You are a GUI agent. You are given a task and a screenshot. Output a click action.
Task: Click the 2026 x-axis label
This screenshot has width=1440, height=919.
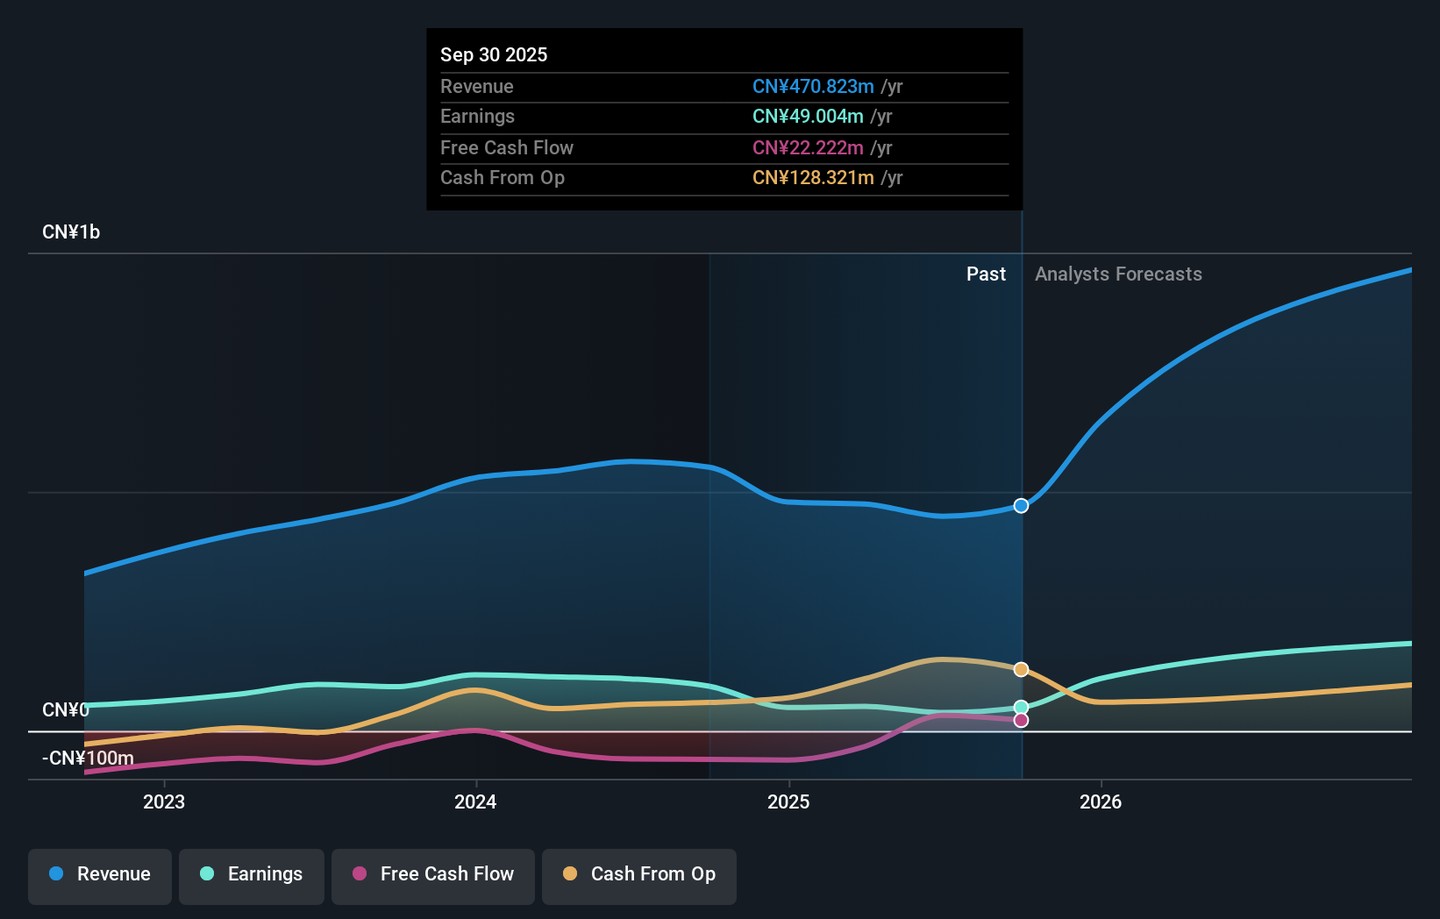coord(1101,802)
